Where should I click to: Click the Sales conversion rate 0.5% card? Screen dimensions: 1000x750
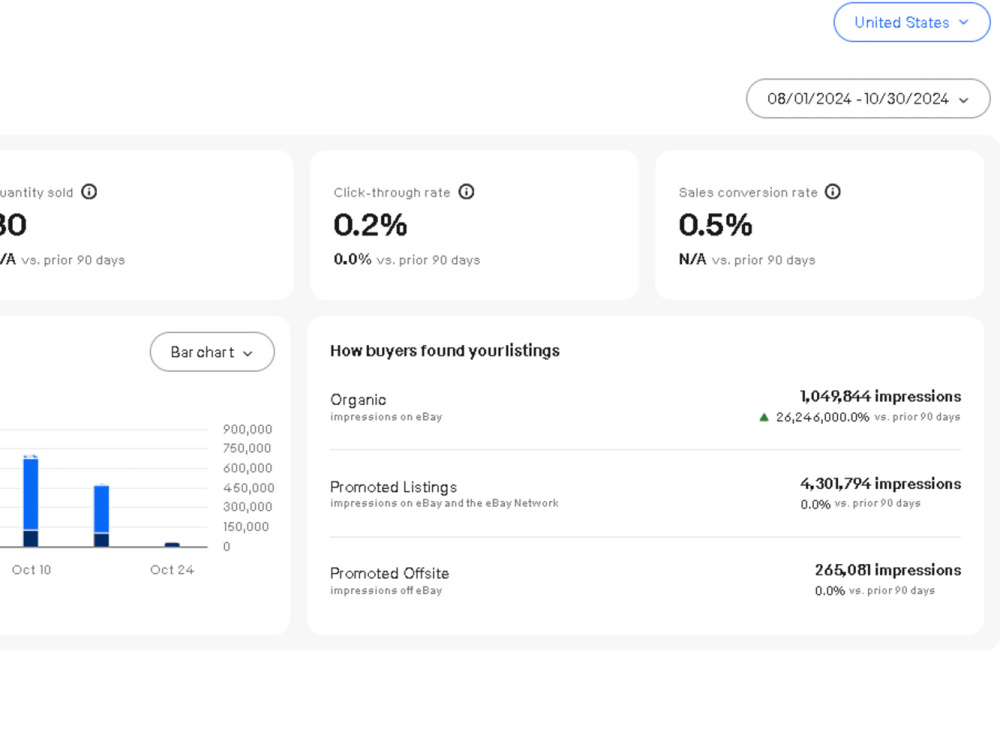(820, 225)
